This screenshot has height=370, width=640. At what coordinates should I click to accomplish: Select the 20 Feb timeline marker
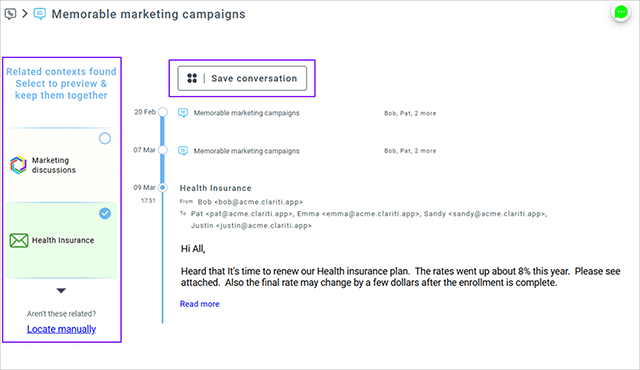pos(163,112)
